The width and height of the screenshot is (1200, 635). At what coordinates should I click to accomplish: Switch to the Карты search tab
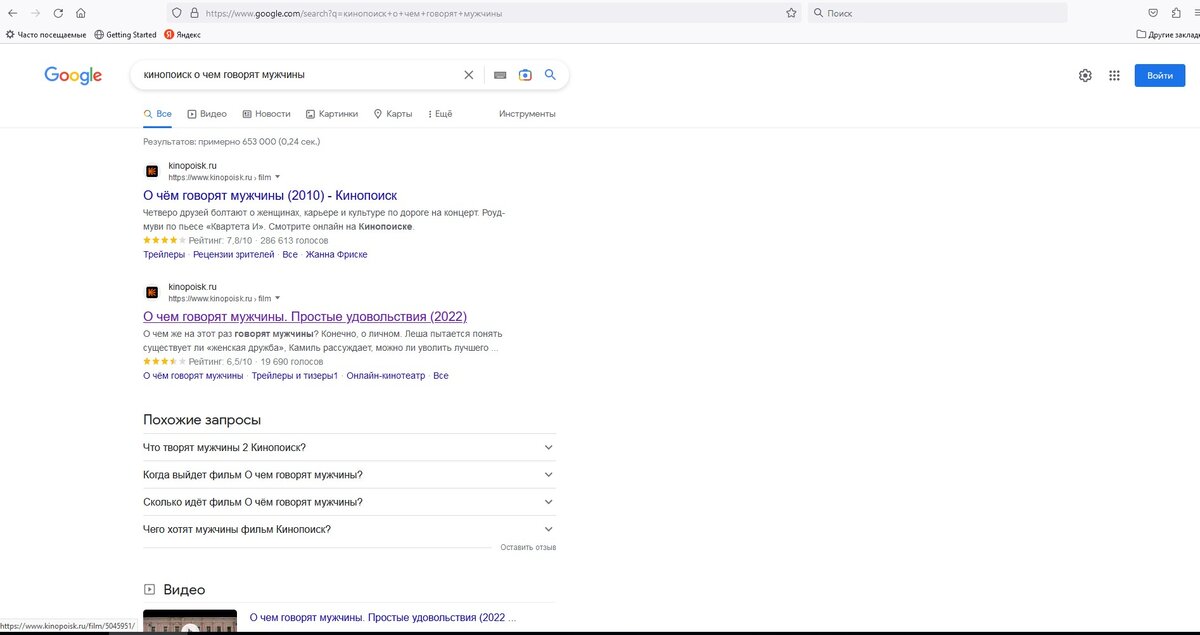393,114
